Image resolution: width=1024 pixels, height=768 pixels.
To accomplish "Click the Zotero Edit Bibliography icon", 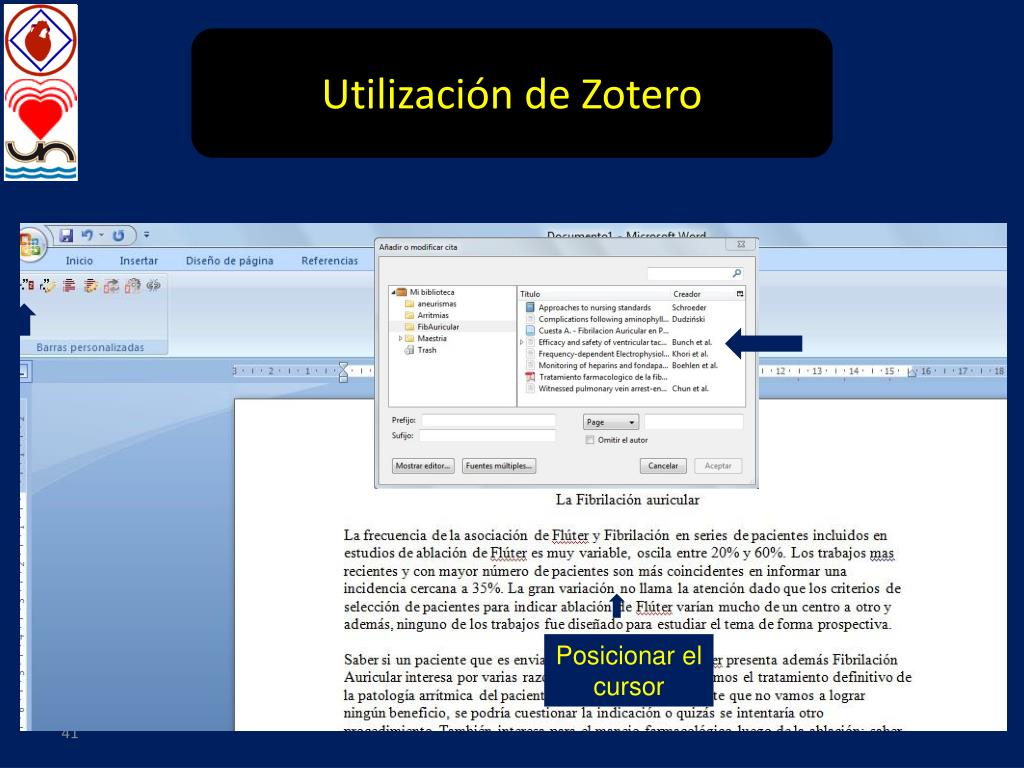I will coord(90,285).
